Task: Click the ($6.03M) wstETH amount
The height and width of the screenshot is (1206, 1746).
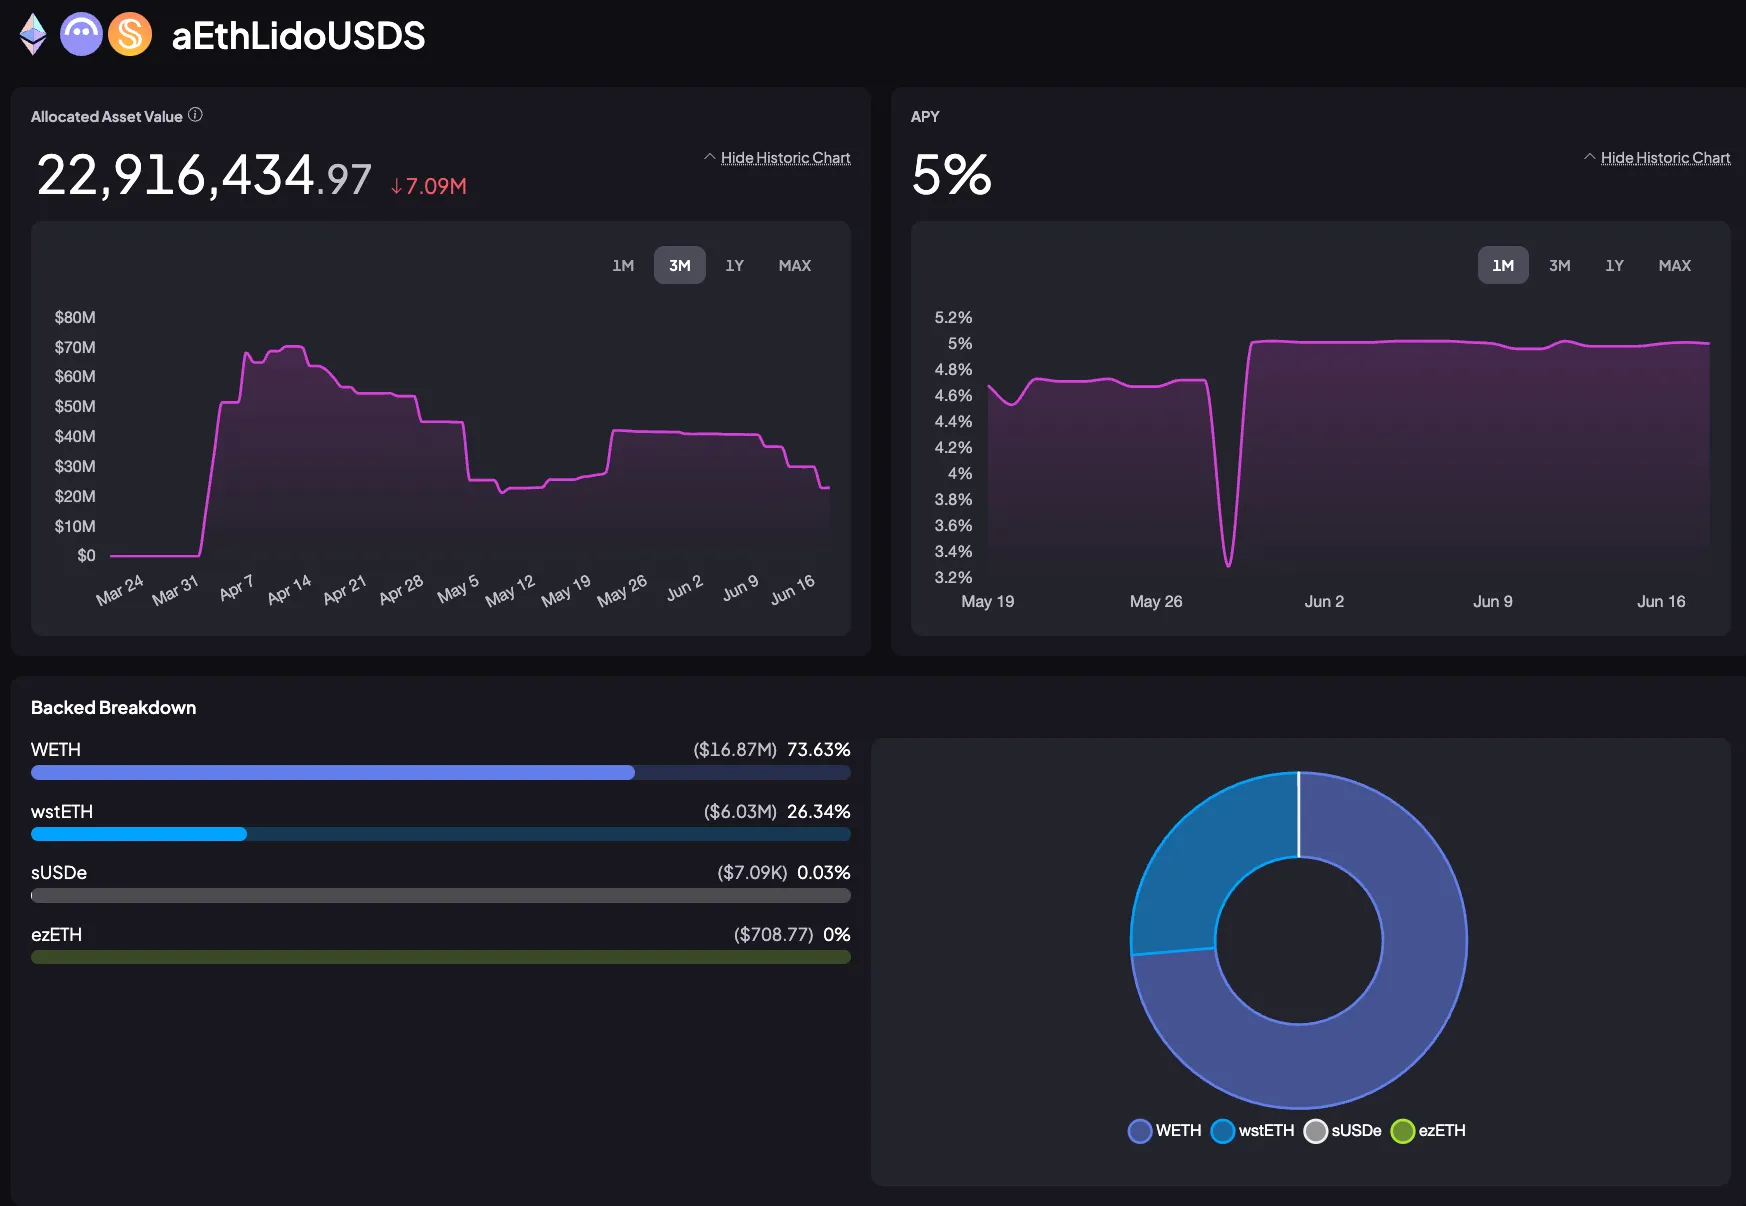Action: 740,812
